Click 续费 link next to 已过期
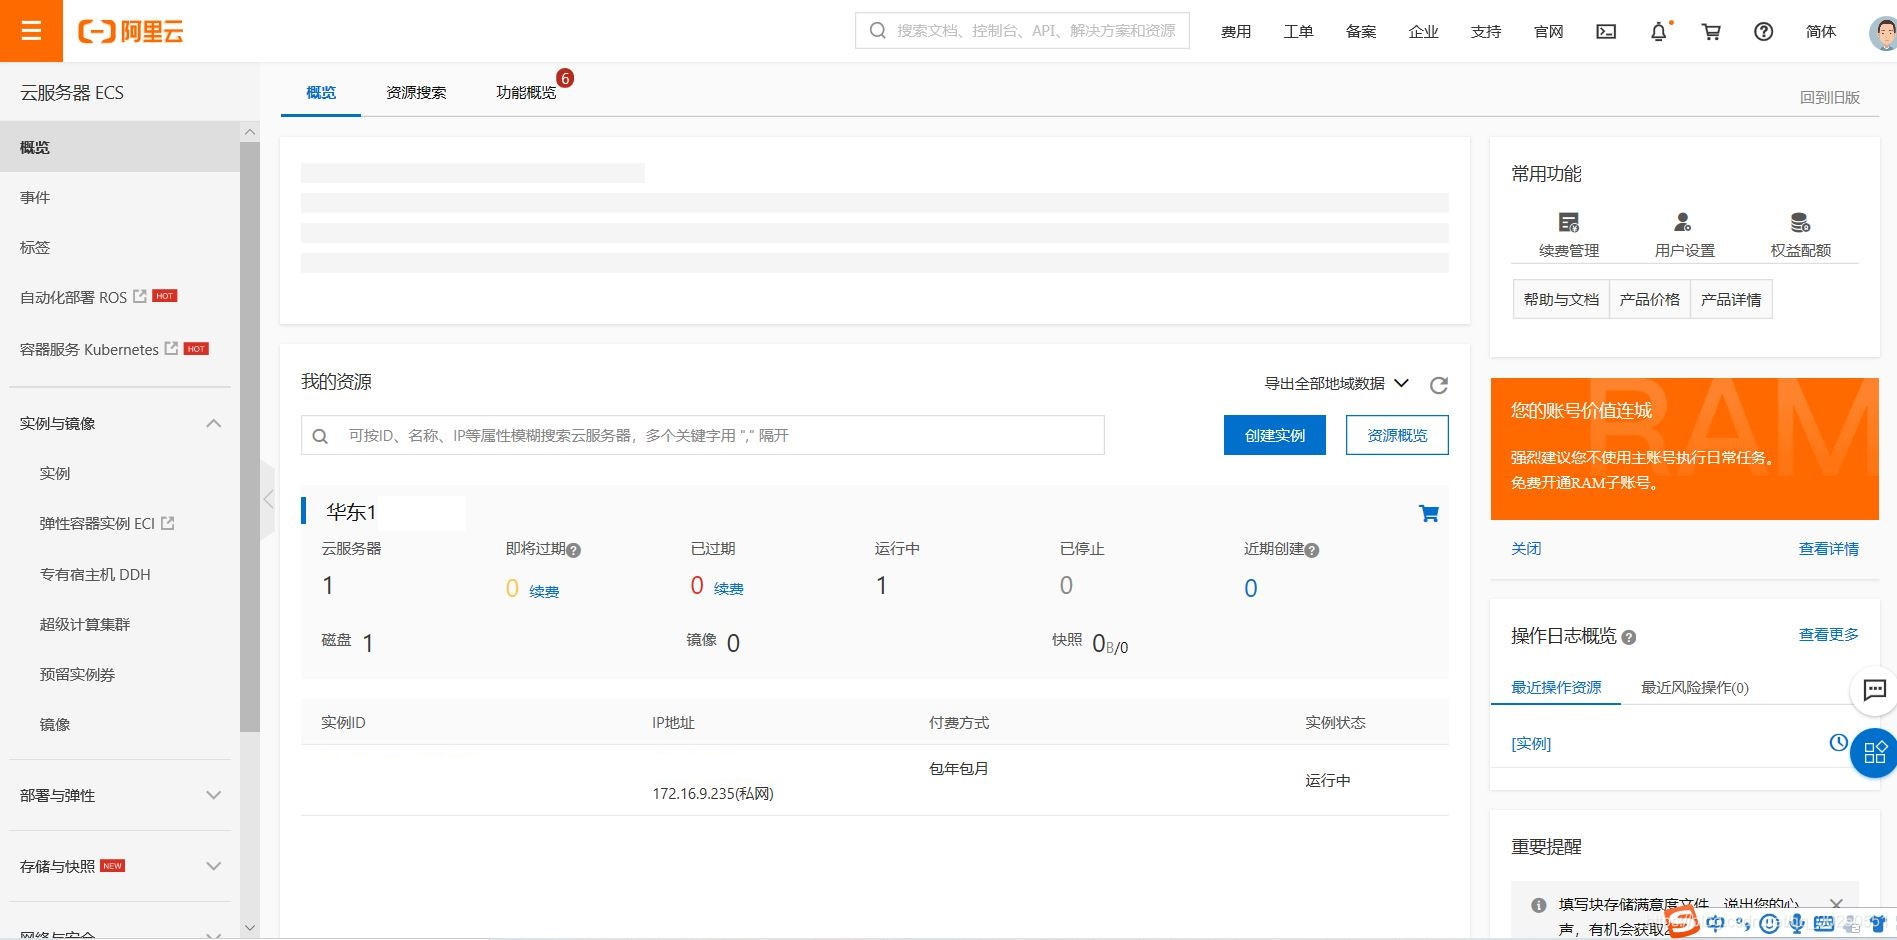 [728, 588]
